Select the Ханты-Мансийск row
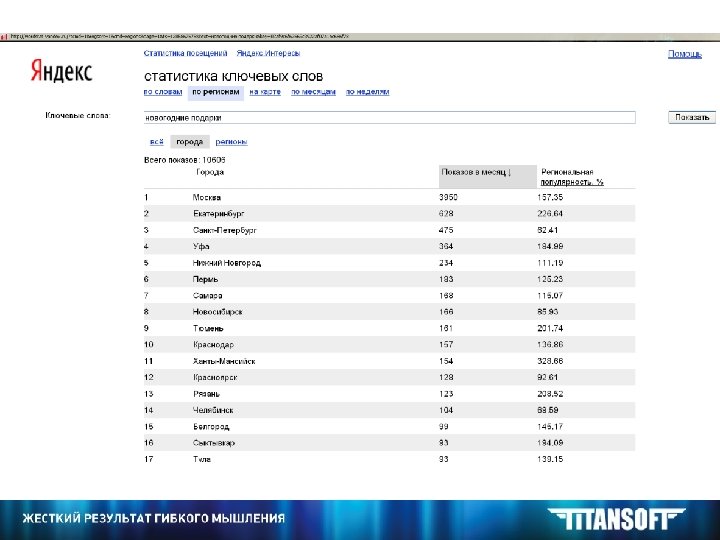720x540 pixels. (389, 361)
